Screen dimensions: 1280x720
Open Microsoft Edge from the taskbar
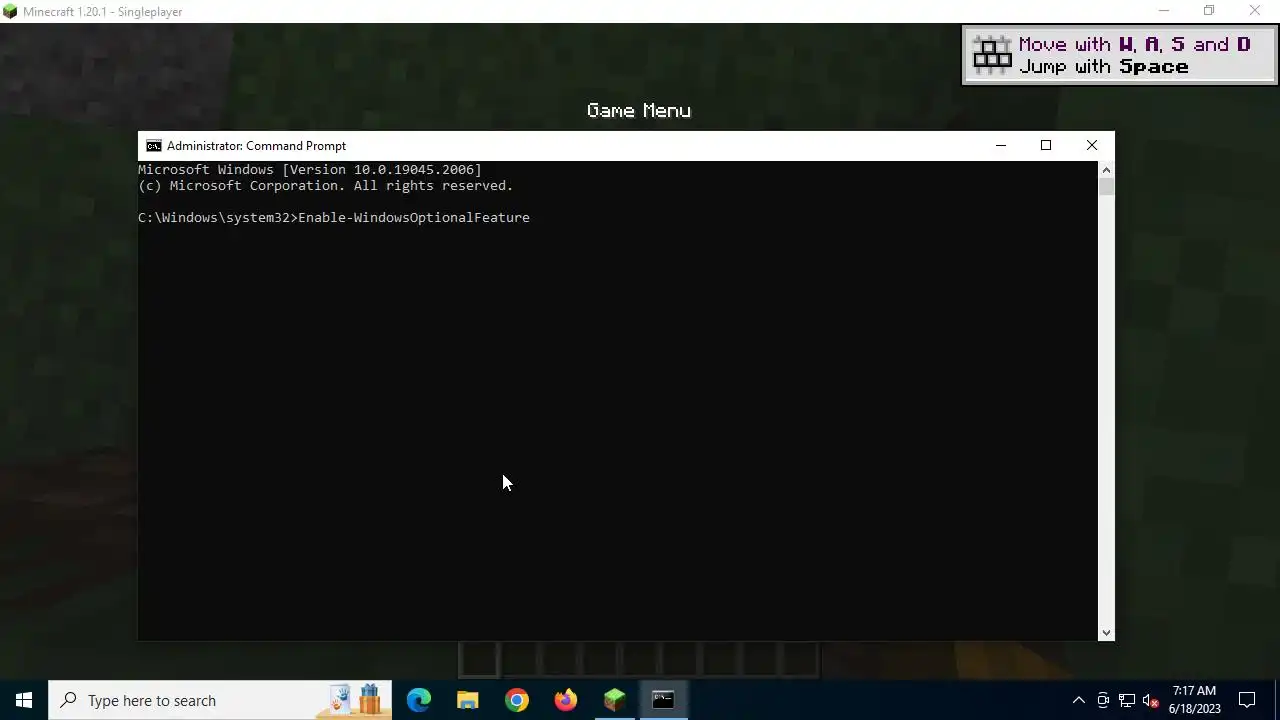419,700
